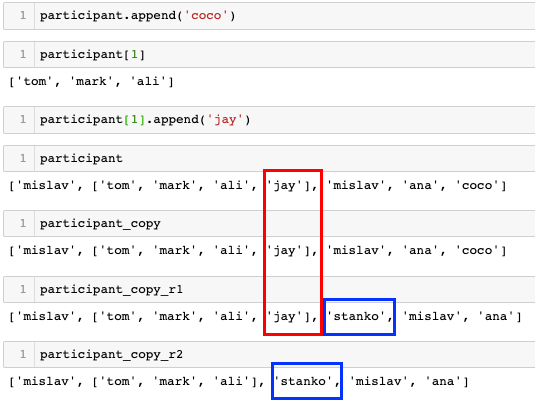535x402 pixels.
Task: Click the output below the participant_copy_r1 cell
Action: [265, 317]
